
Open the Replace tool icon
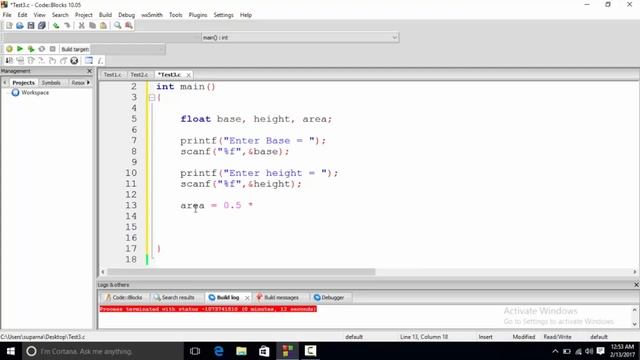tap(129, 26)
